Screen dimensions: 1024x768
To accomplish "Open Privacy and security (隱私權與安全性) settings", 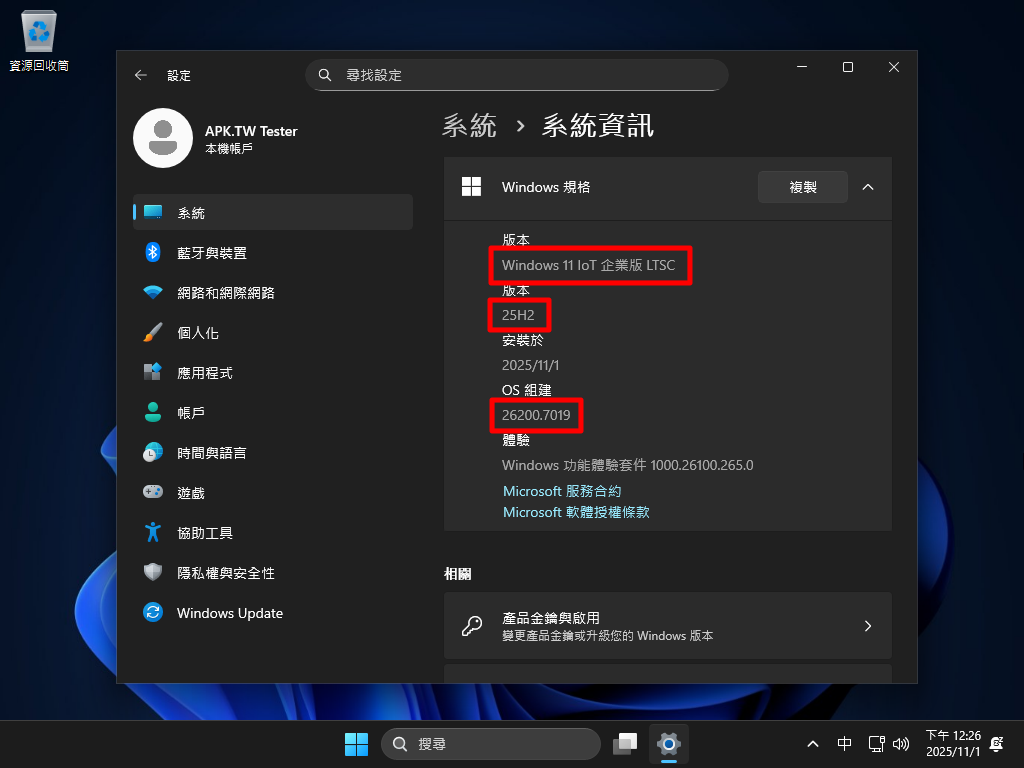I will (225, 573).
